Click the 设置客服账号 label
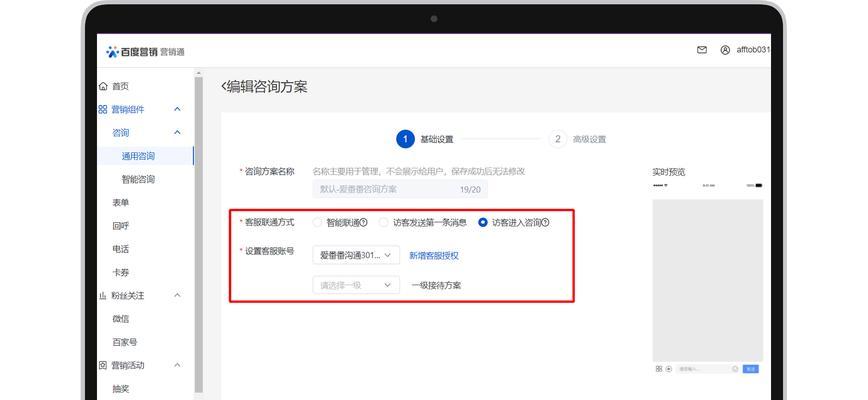The height and width of the screenshot is (400, 868). [x=270, y=251]
